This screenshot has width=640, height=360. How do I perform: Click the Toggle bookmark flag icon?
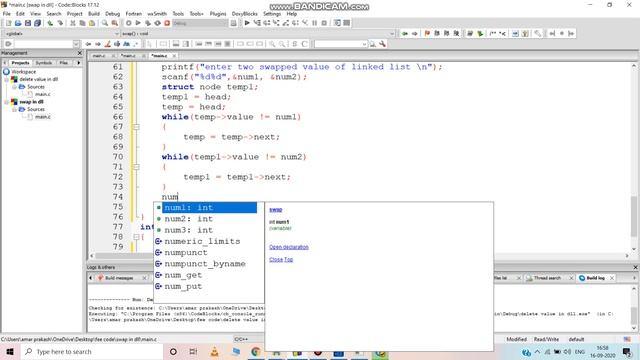click(427, 33)
